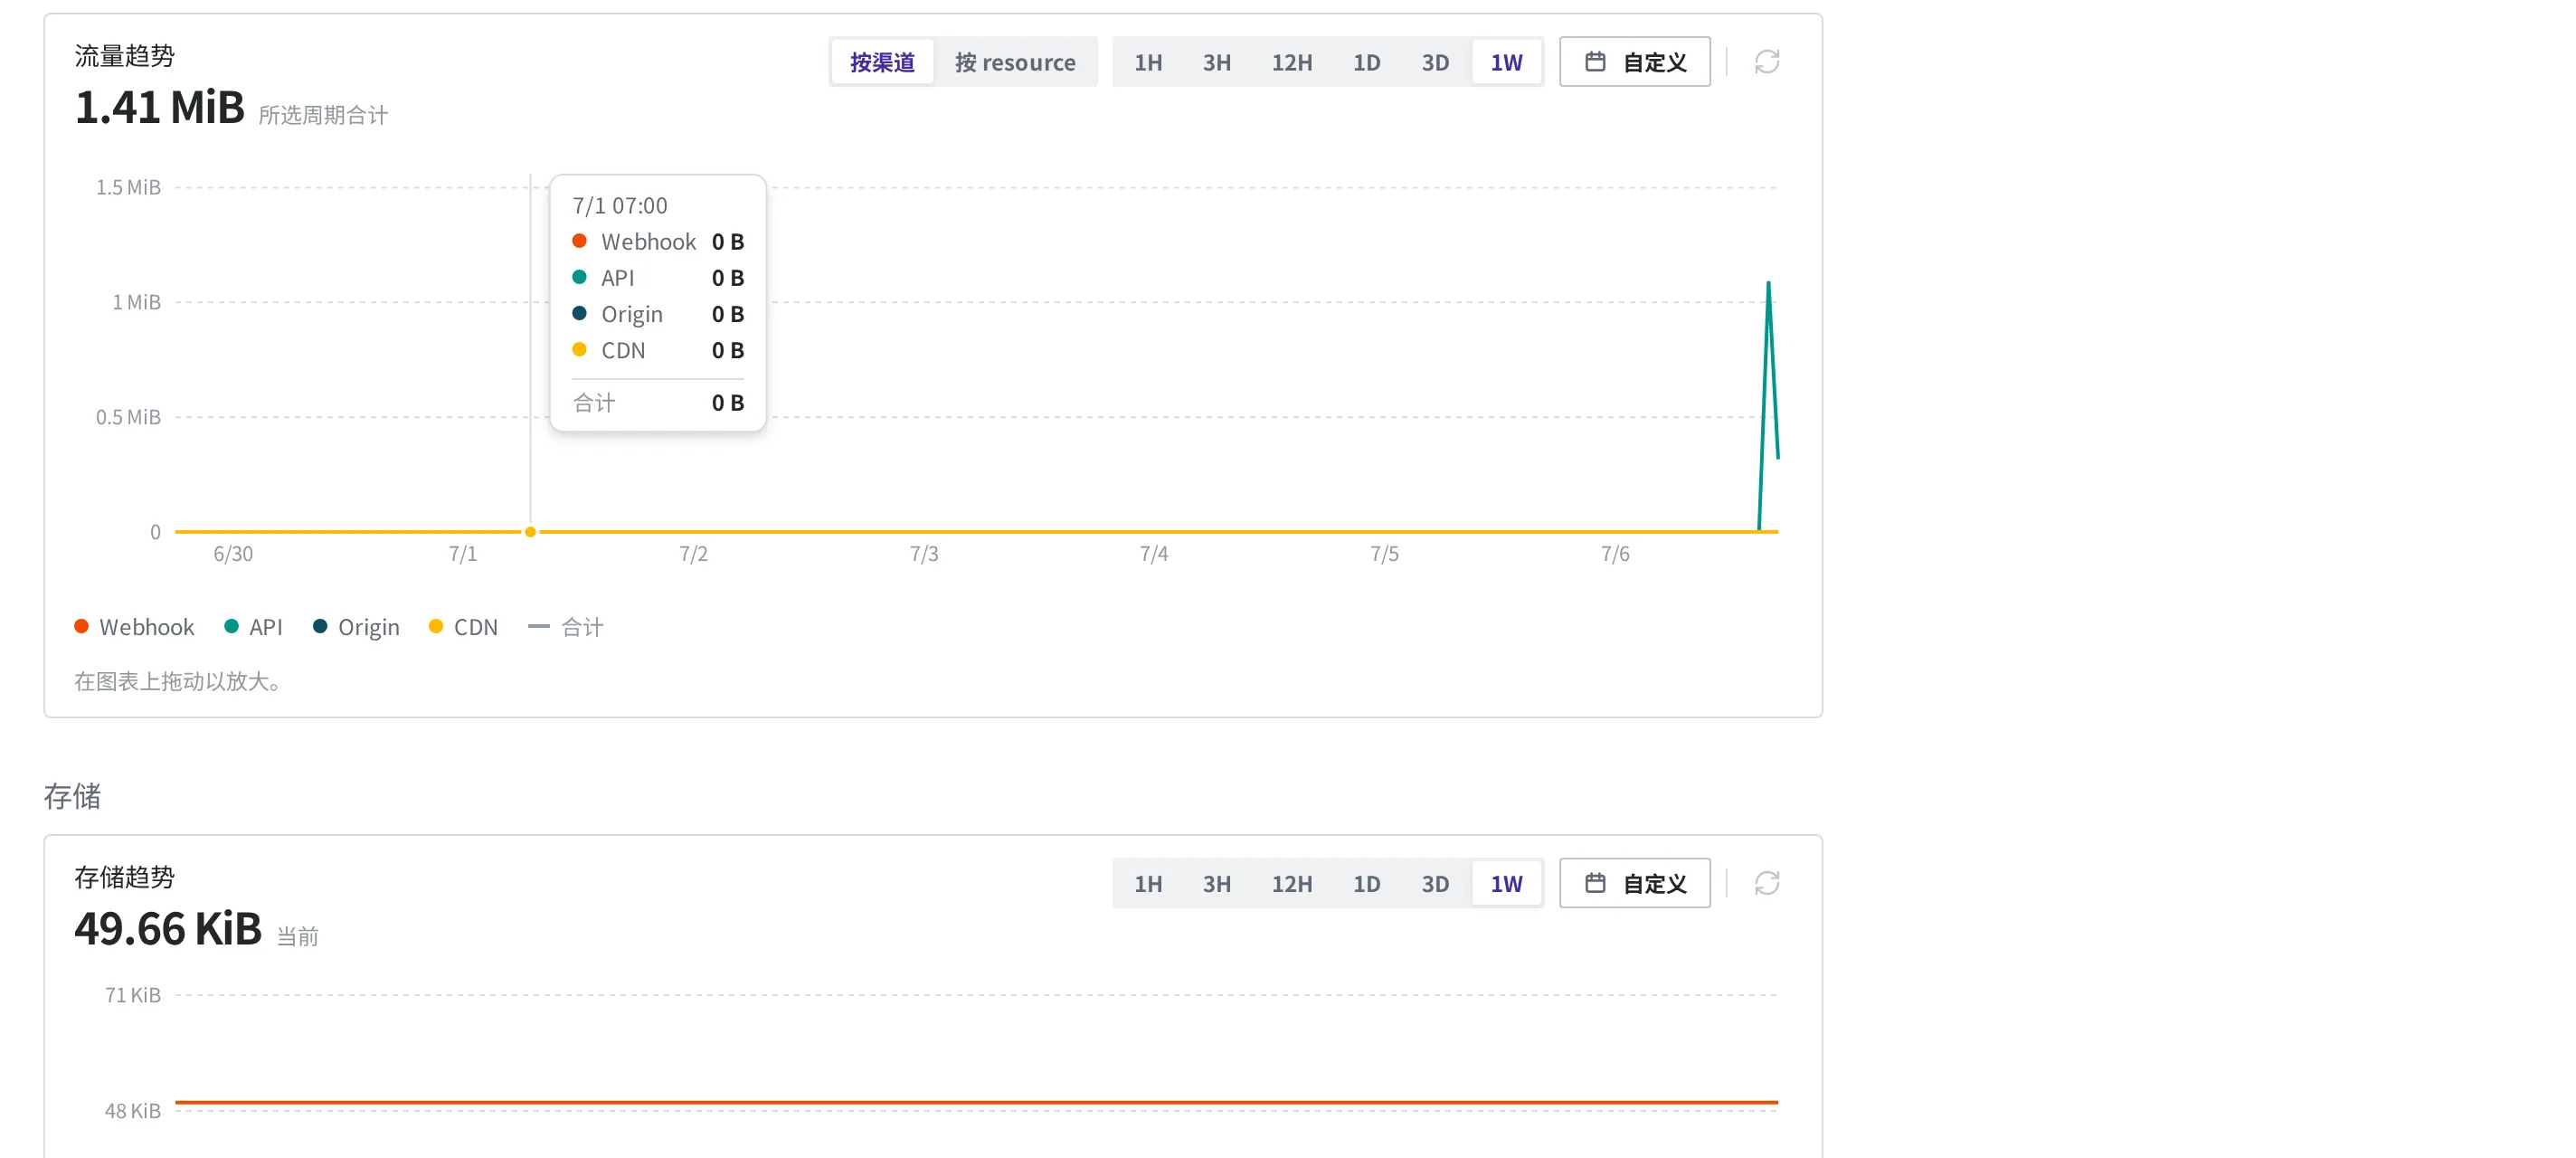Refresh the 流量趋势 traffic chart

(x=1766, y=62)
